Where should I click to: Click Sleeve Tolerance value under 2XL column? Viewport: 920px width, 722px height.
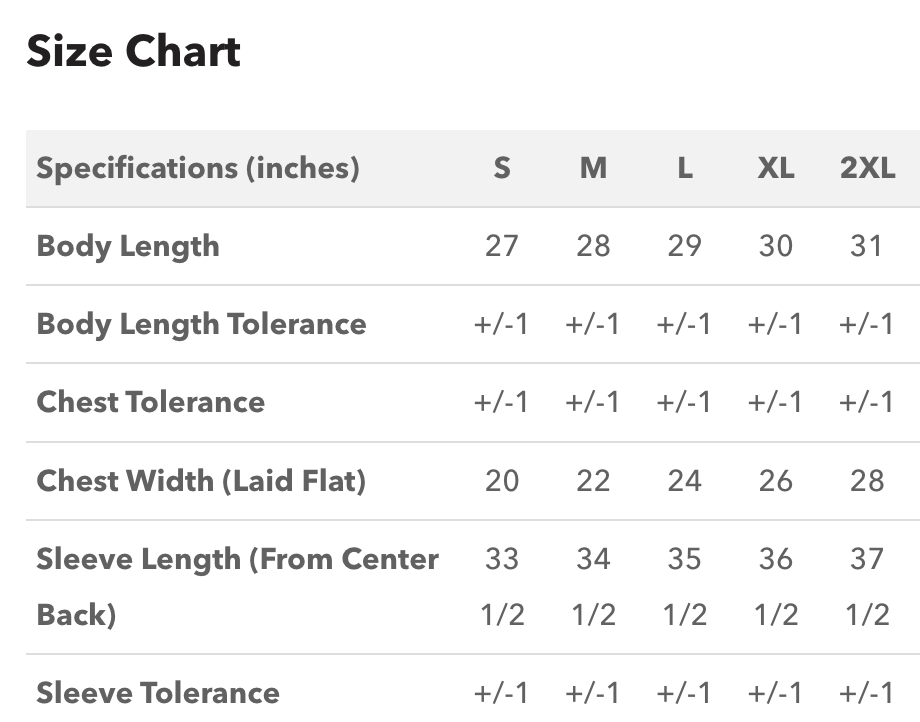click(867, 693)
